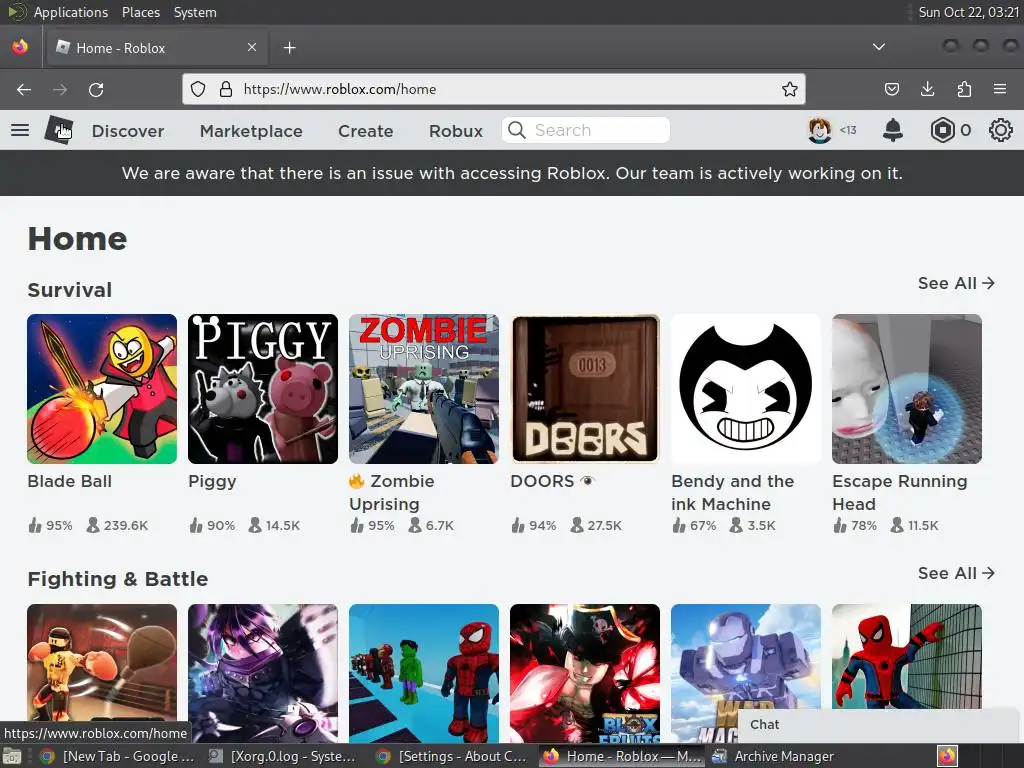Save page to Pocket
The image size is (1024, 768).
pos(891,89)
